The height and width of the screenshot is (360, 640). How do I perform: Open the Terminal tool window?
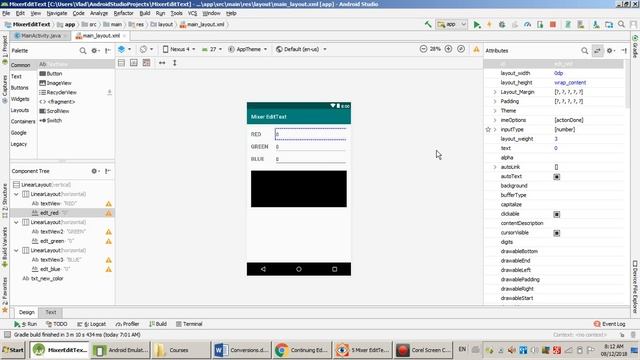pos(189,324)
